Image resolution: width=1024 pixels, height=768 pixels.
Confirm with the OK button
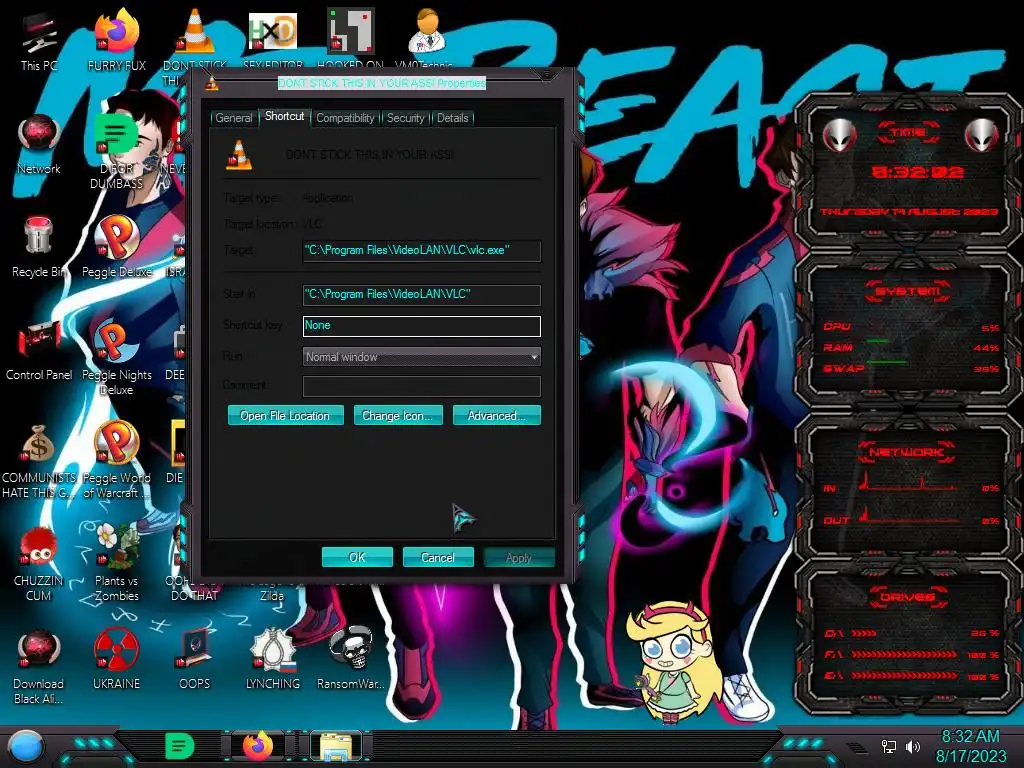coord(357,557)
